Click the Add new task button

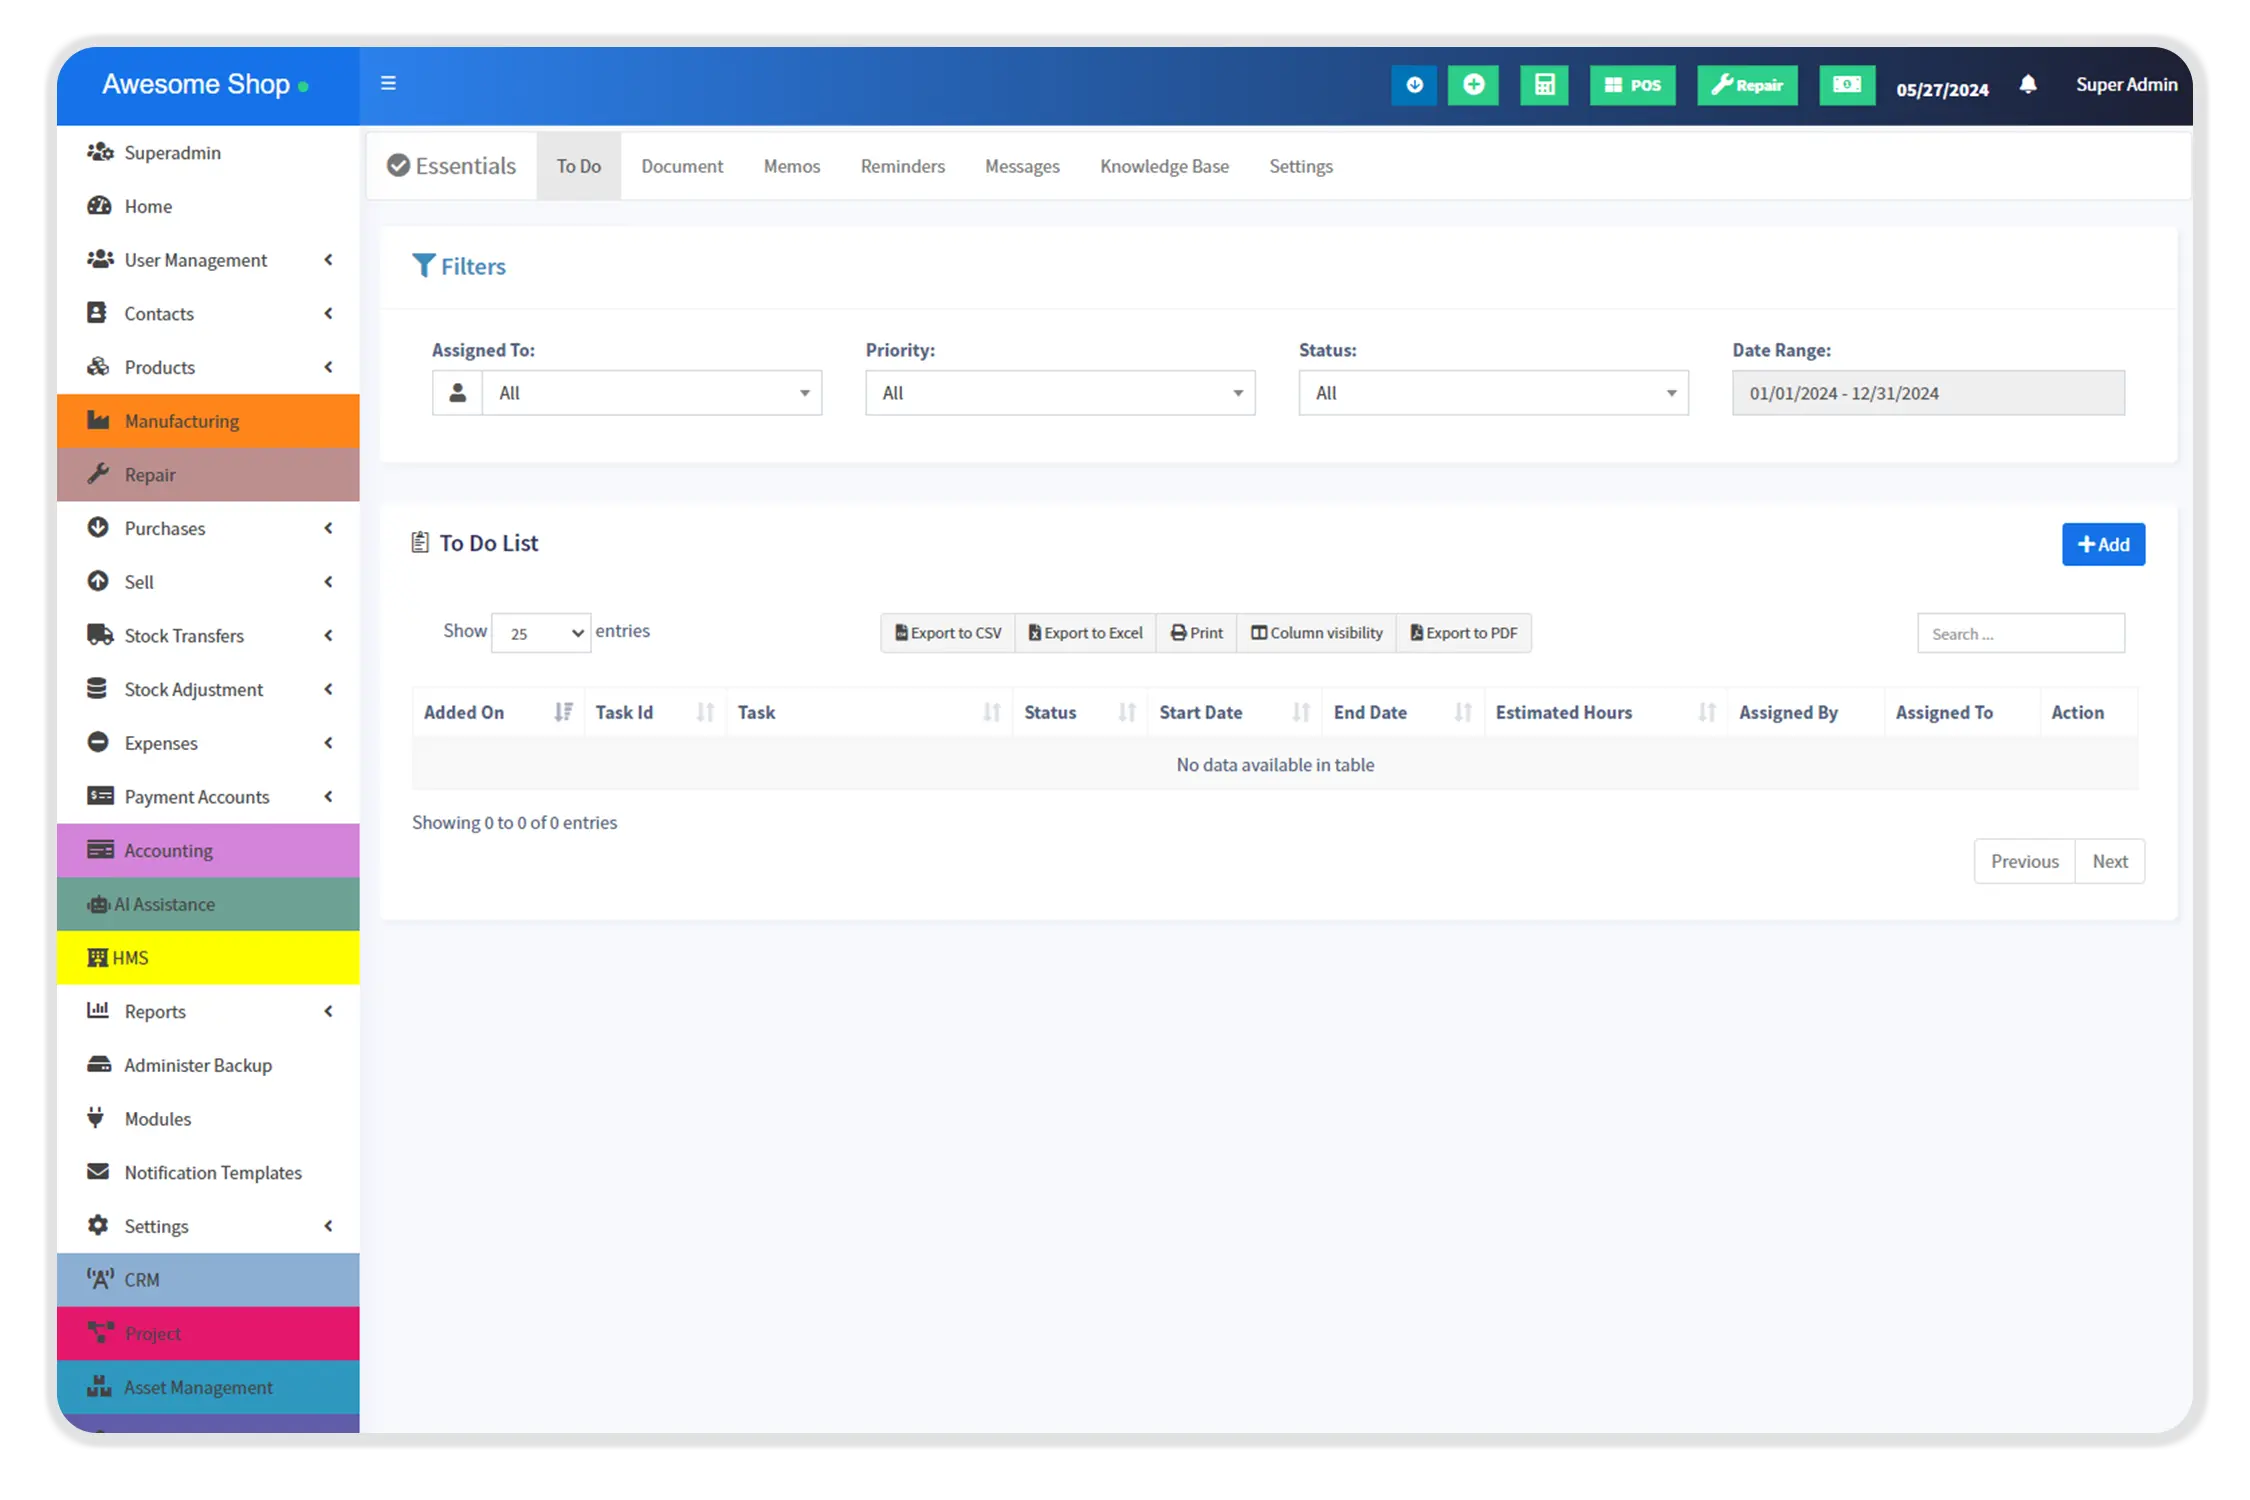click(x=2103, y=542)
